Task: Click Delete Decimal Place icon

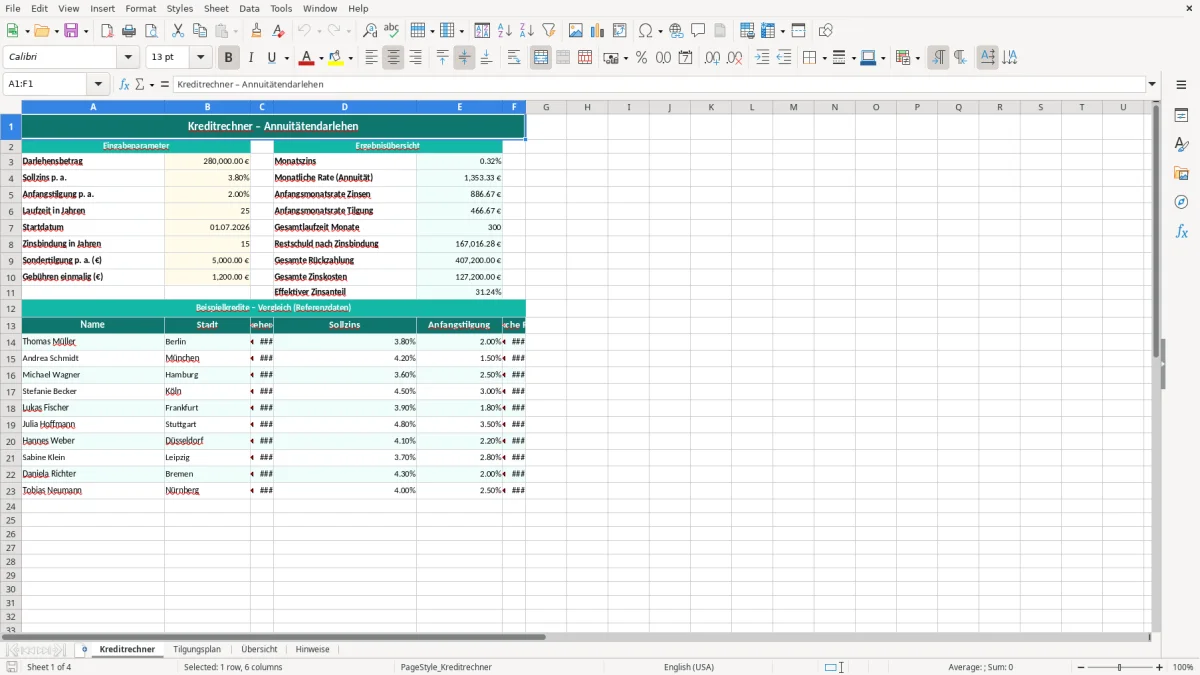Action: (x=735, y=58)
